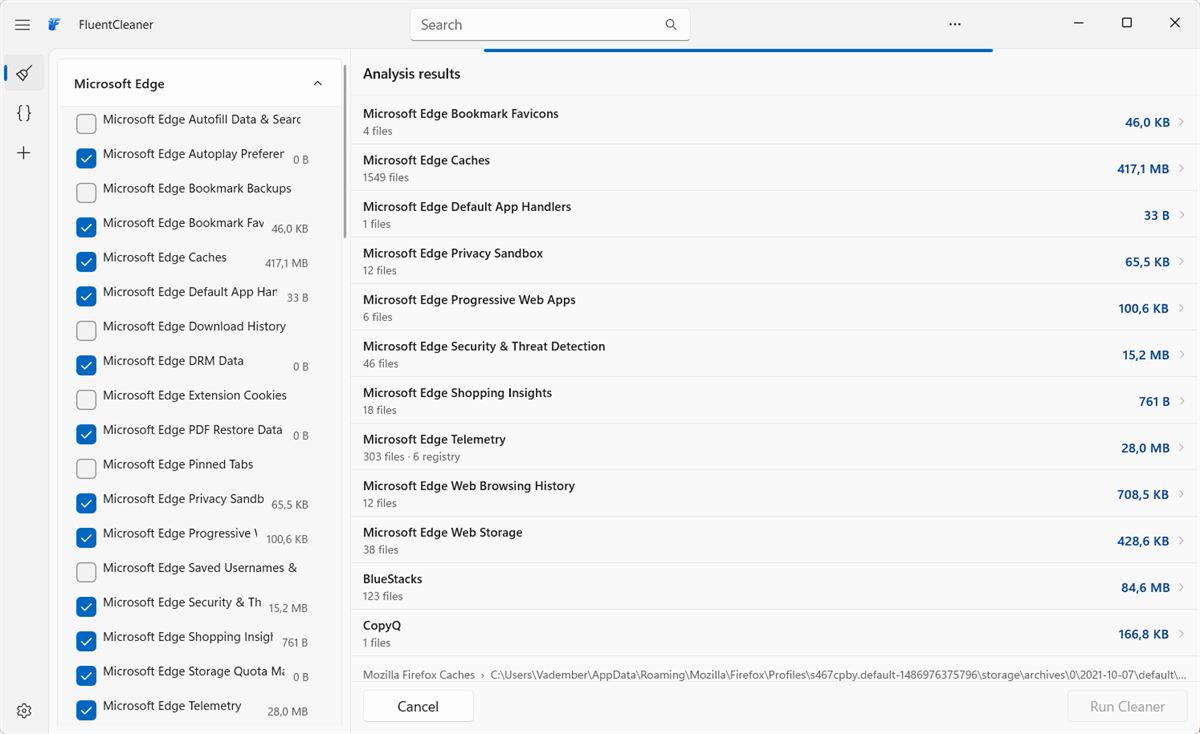Check Microsoft Edge Saved Usernames checkbox
This screenshot has height=734, width=1200.
click(86, 572)
